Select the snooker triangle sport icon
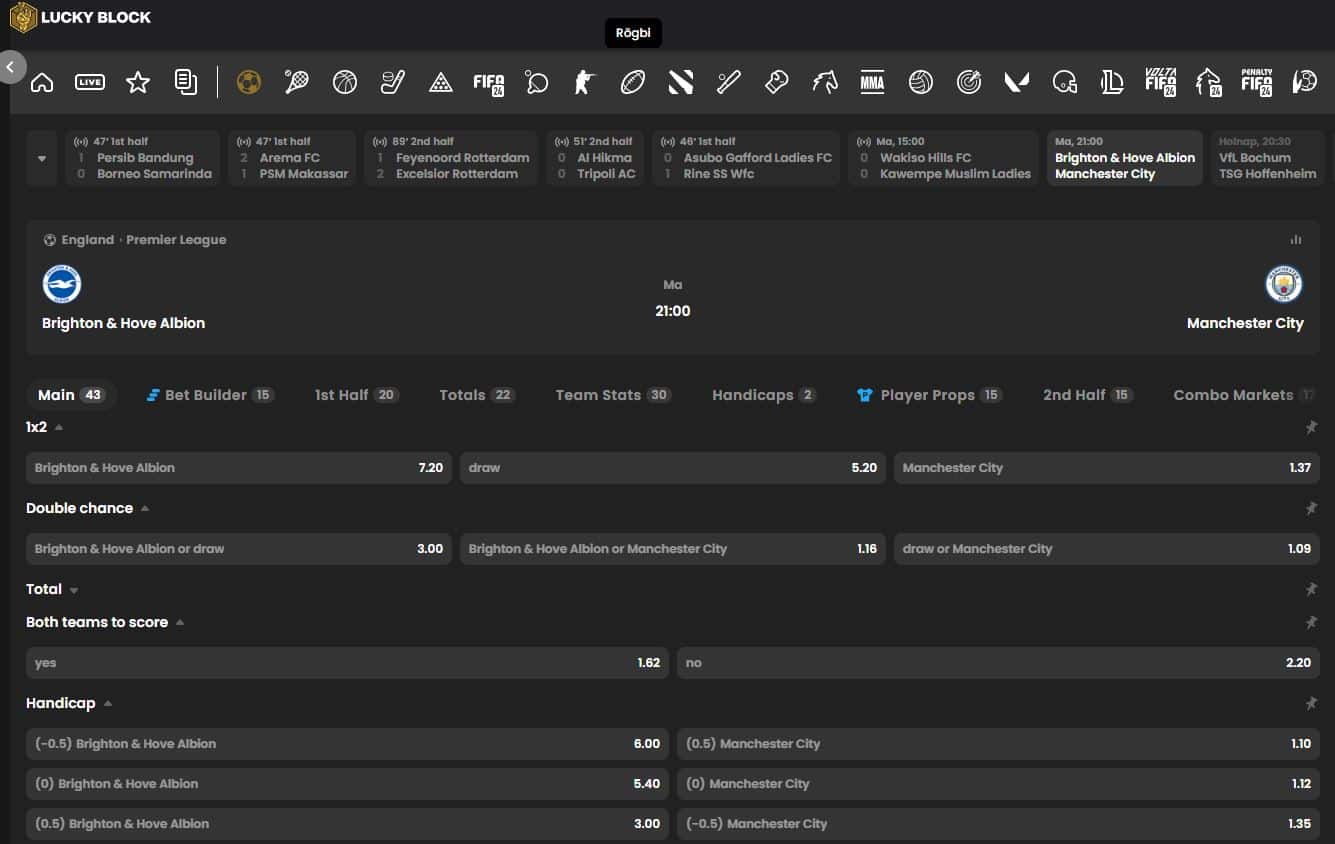 point(441,82)
